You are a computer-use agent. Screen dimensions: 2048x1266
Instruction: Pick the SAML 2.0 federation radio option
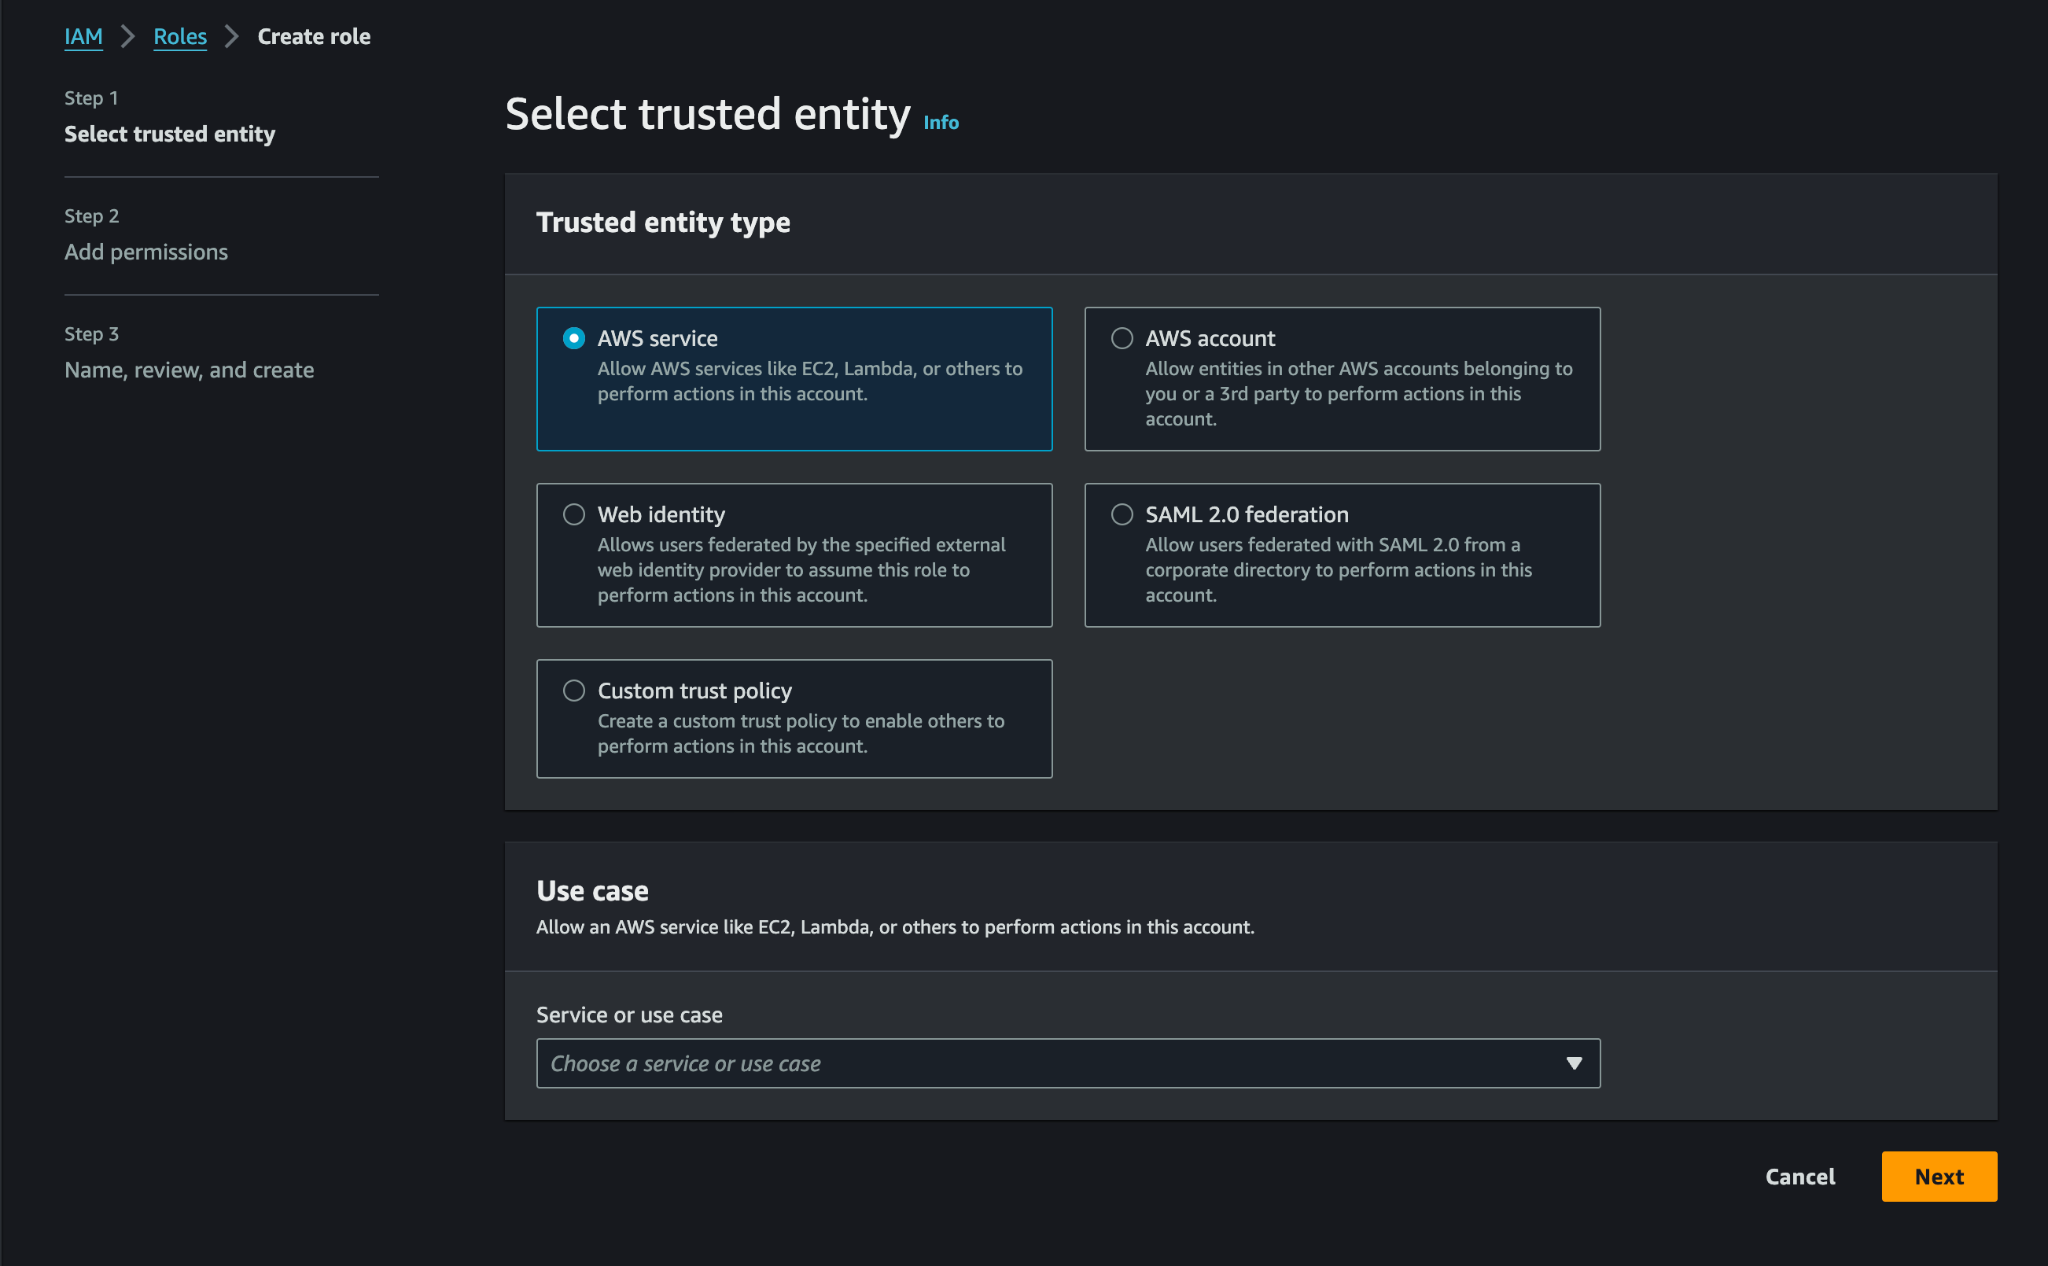[x=1122, y=514]
